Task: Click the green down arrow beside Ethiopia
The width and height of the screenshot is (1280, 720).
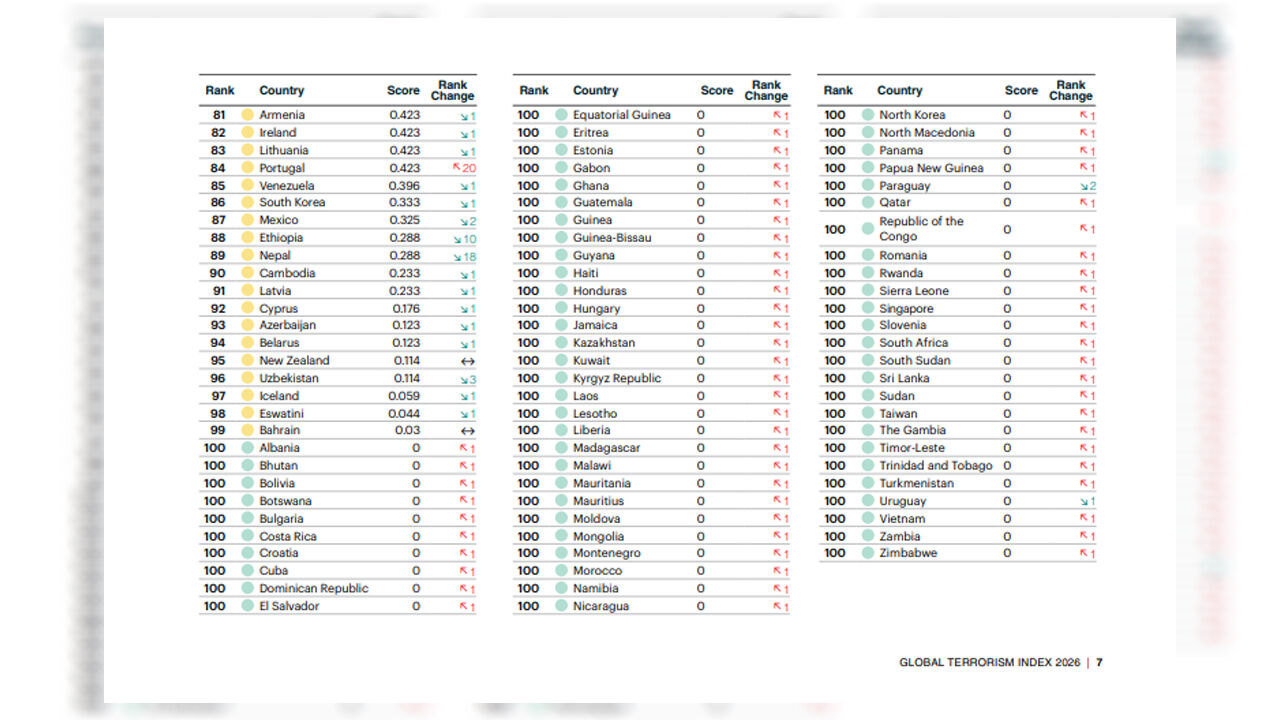Action: click(457, 239)
